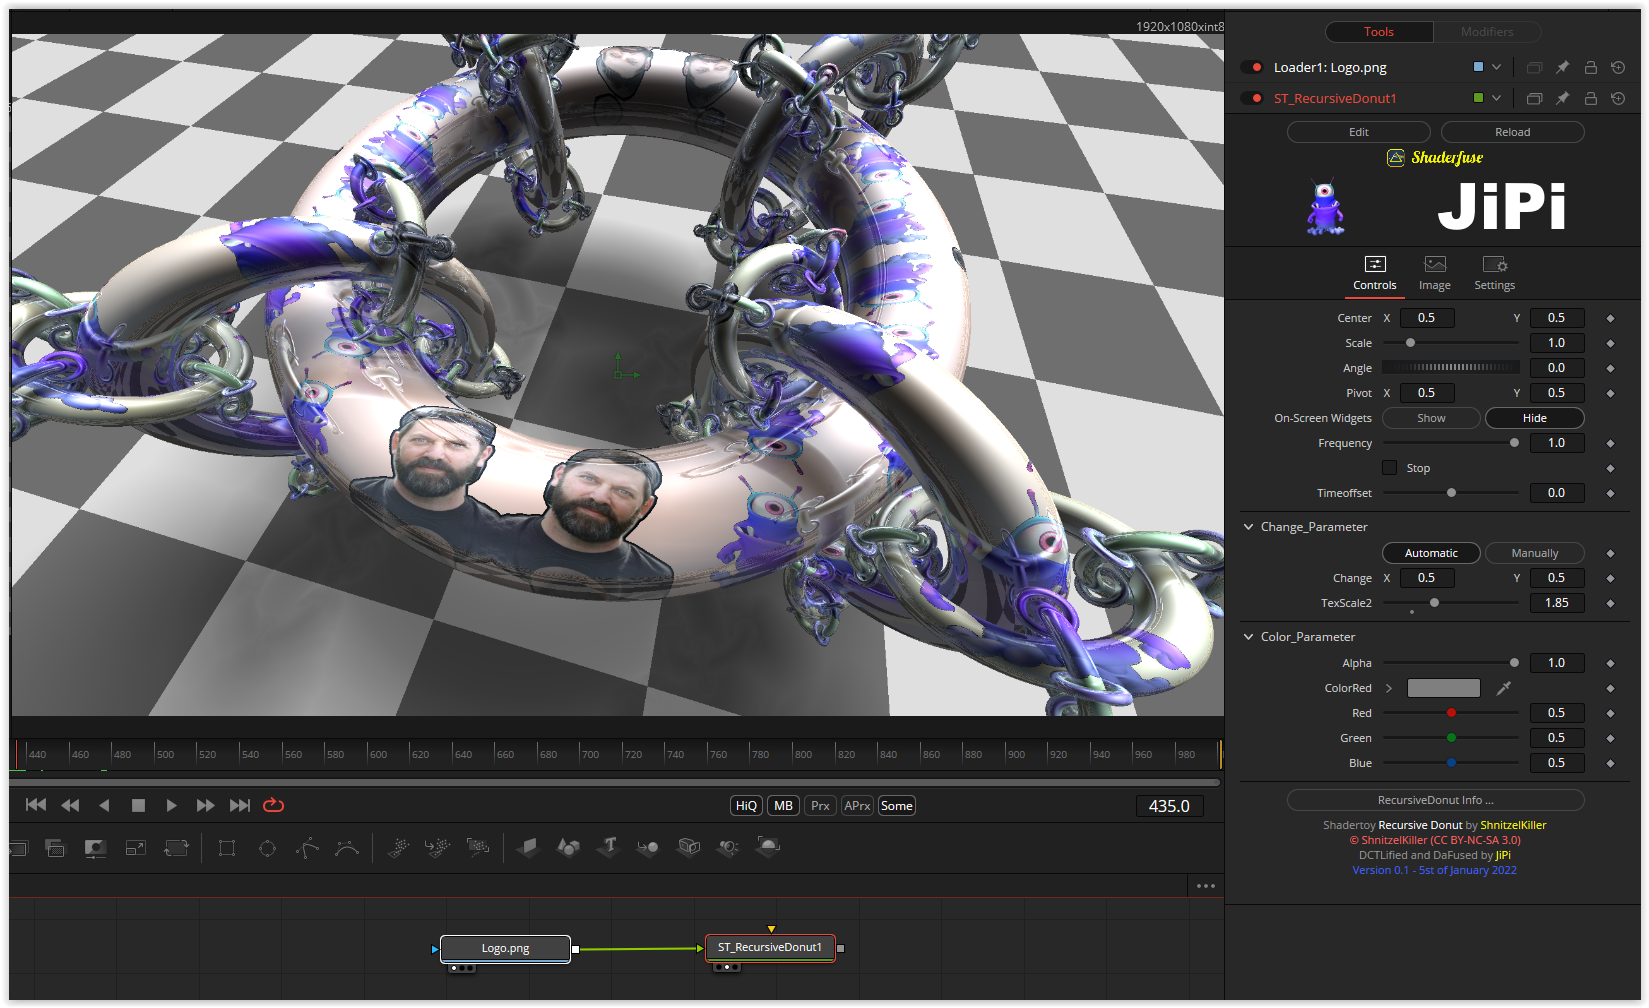The height and width of the screenshot is (1008, 1649).
Task: Open versions for ST_RecursiveDonut1
Action: (x=1534, y=98)
